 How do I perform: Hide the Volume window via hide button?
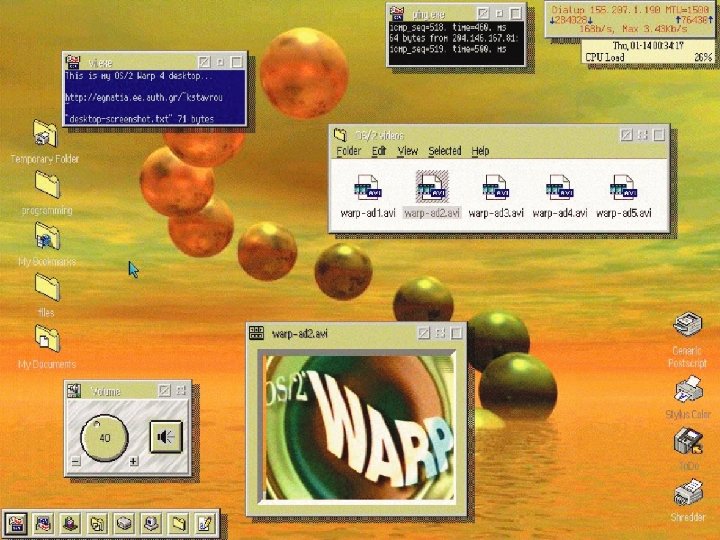pos(164,390)
